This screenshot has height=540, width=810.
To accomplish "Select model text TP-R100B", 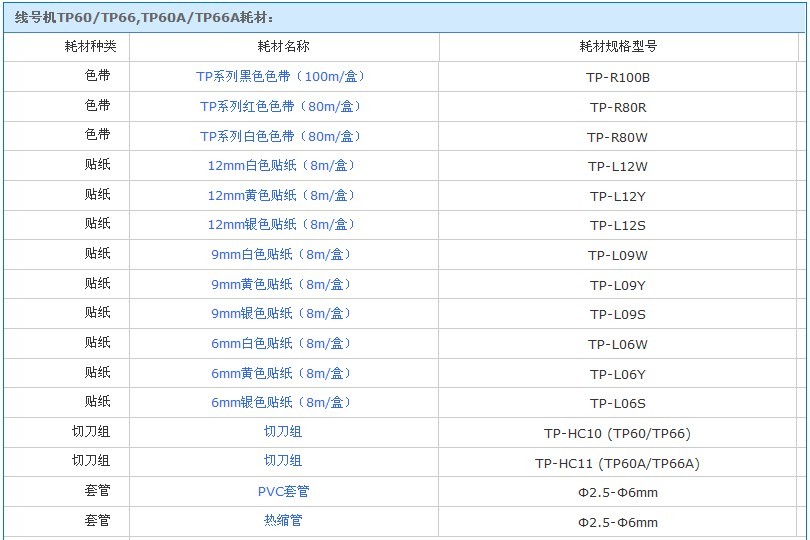I will click(x=618, y=78).
